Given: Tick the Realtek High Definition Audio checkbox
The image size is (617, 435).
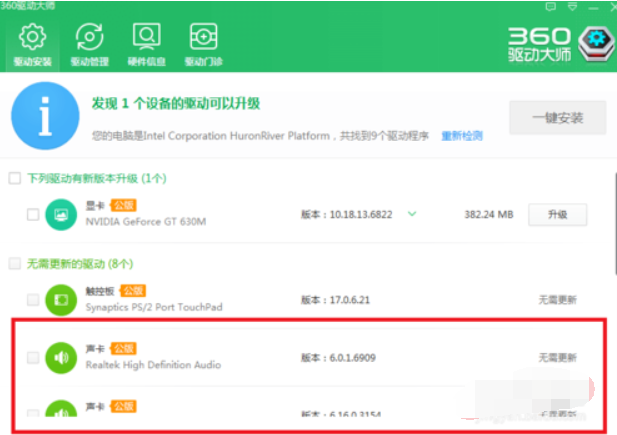Looking at the screenshot, I should pyautogui.click(x=33, y=357).
